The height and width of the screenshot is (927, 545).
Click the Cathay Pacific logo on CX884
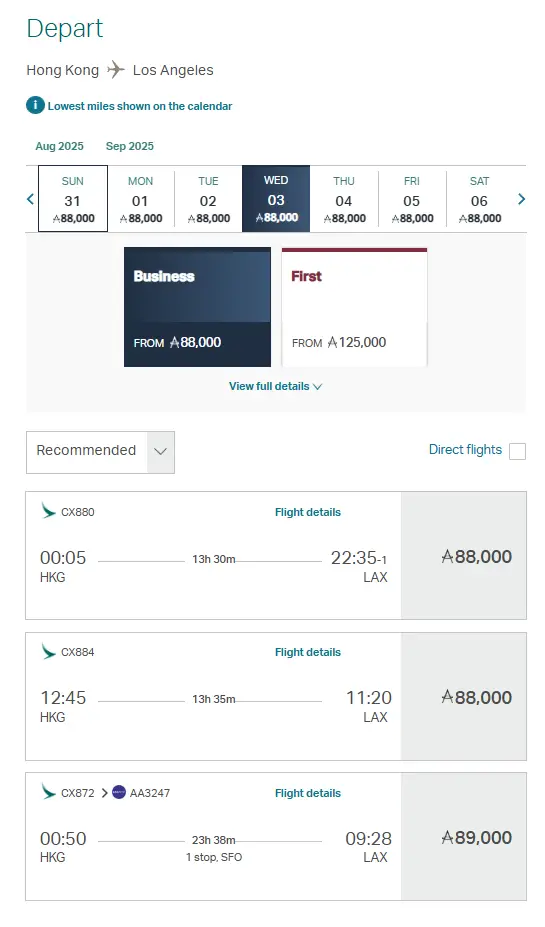pos(48,652)
